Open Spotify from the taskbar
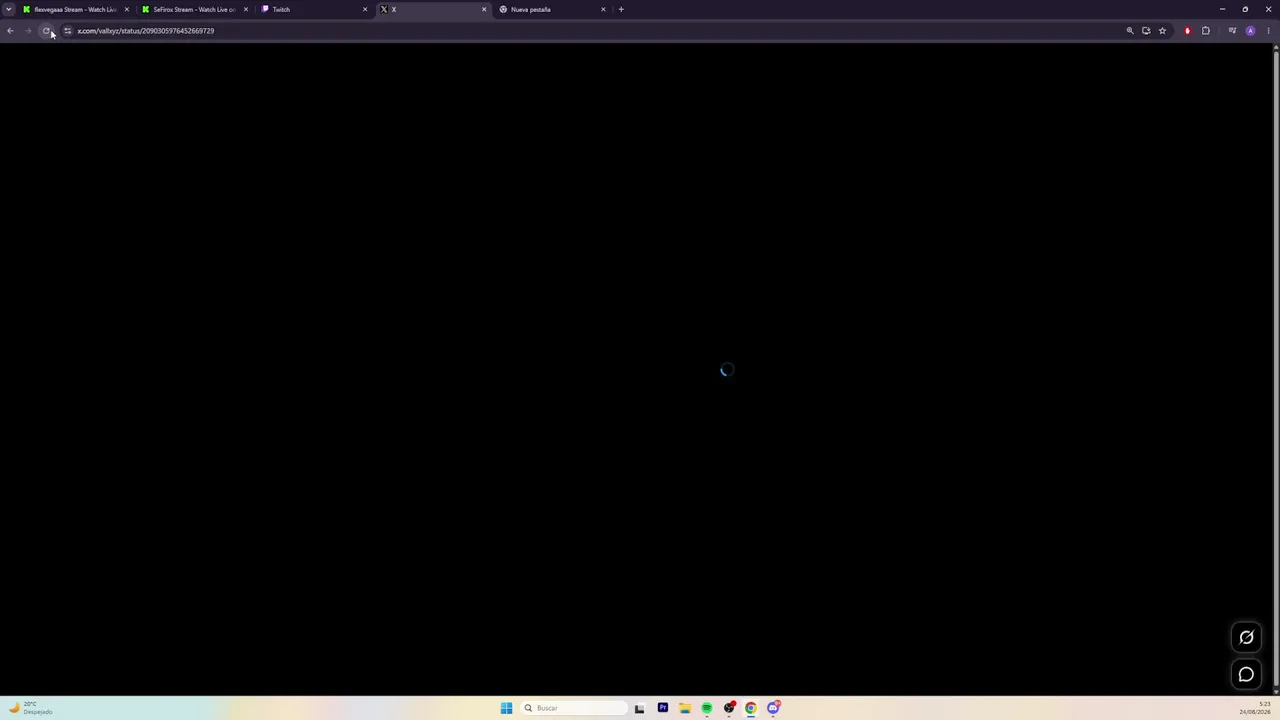The height and width of the screenshot is (720, 1280). tap(706, 708)
